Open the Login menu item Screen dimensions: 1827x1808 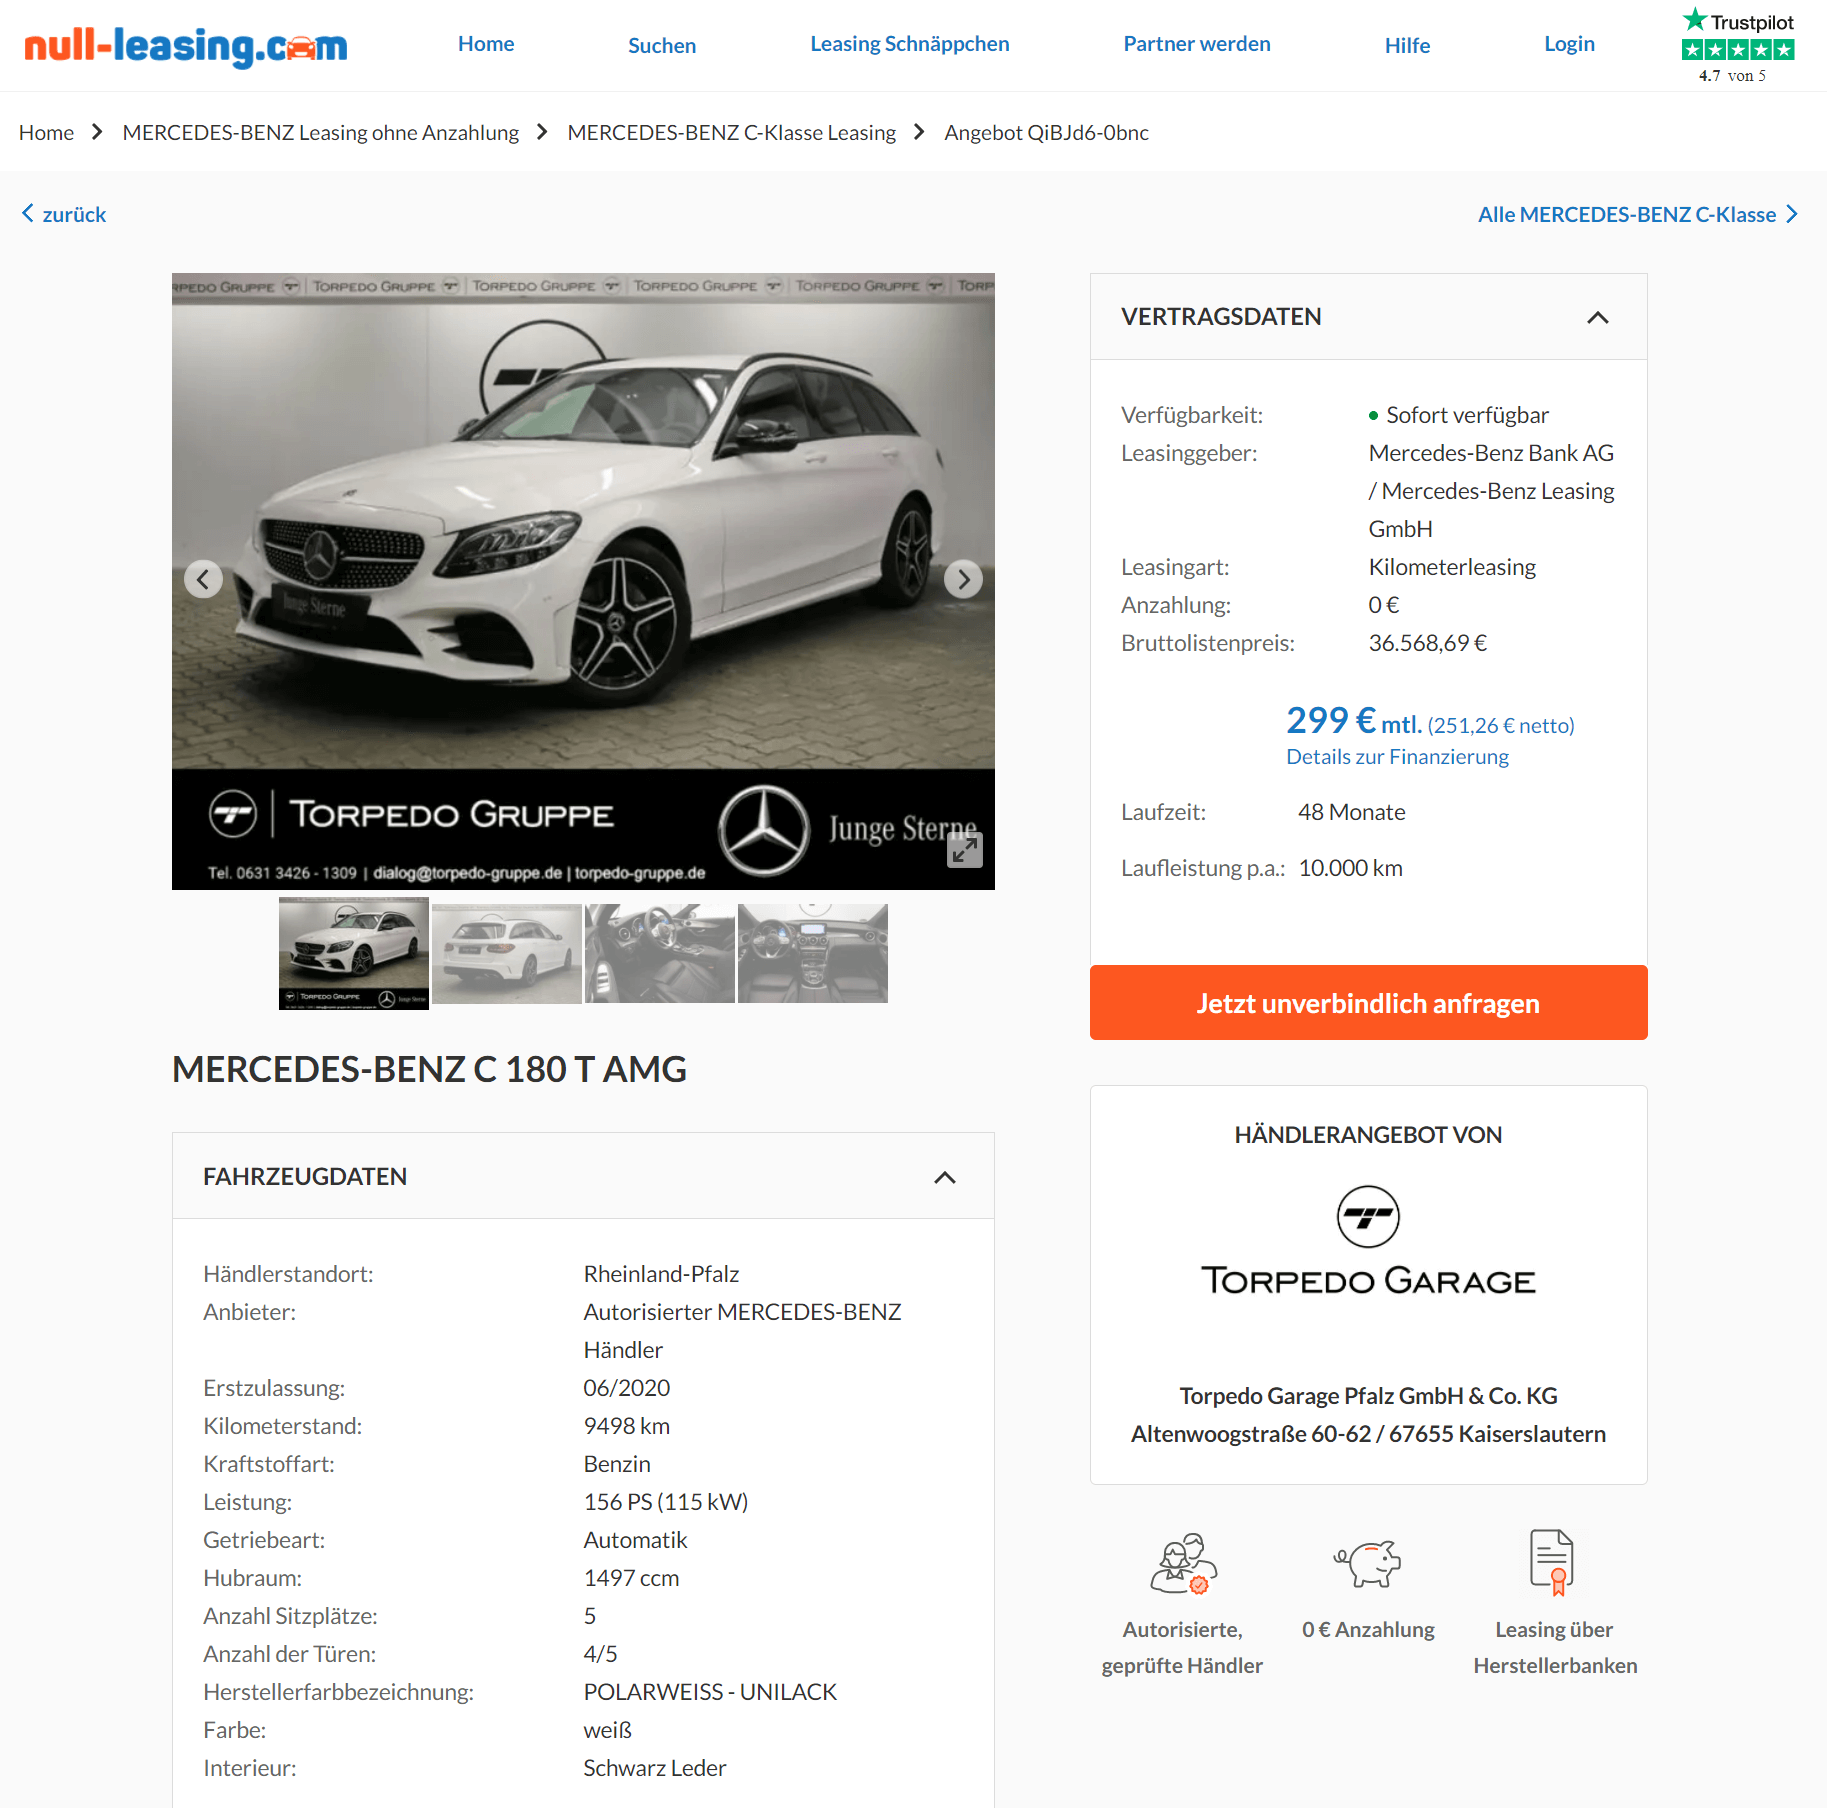coord(1569,44)
